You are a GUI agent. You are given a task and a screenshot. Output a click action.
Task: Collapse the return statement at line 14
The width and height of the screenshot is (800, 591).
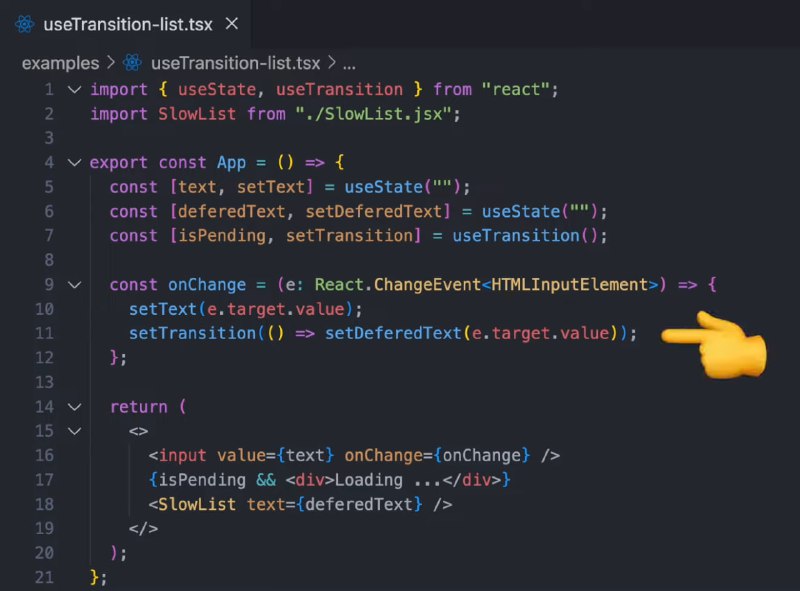pos(74,407)
